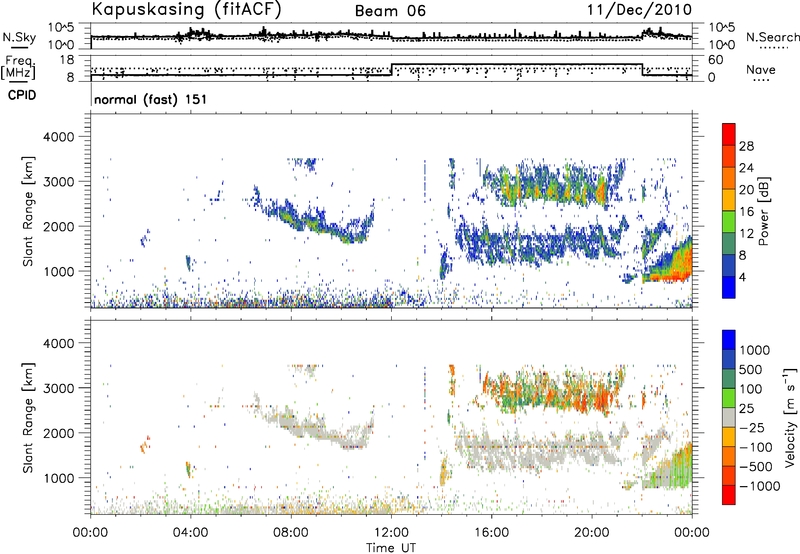
Task: Click the 500 label on velocity colorbar
Action: click(751, 369)
